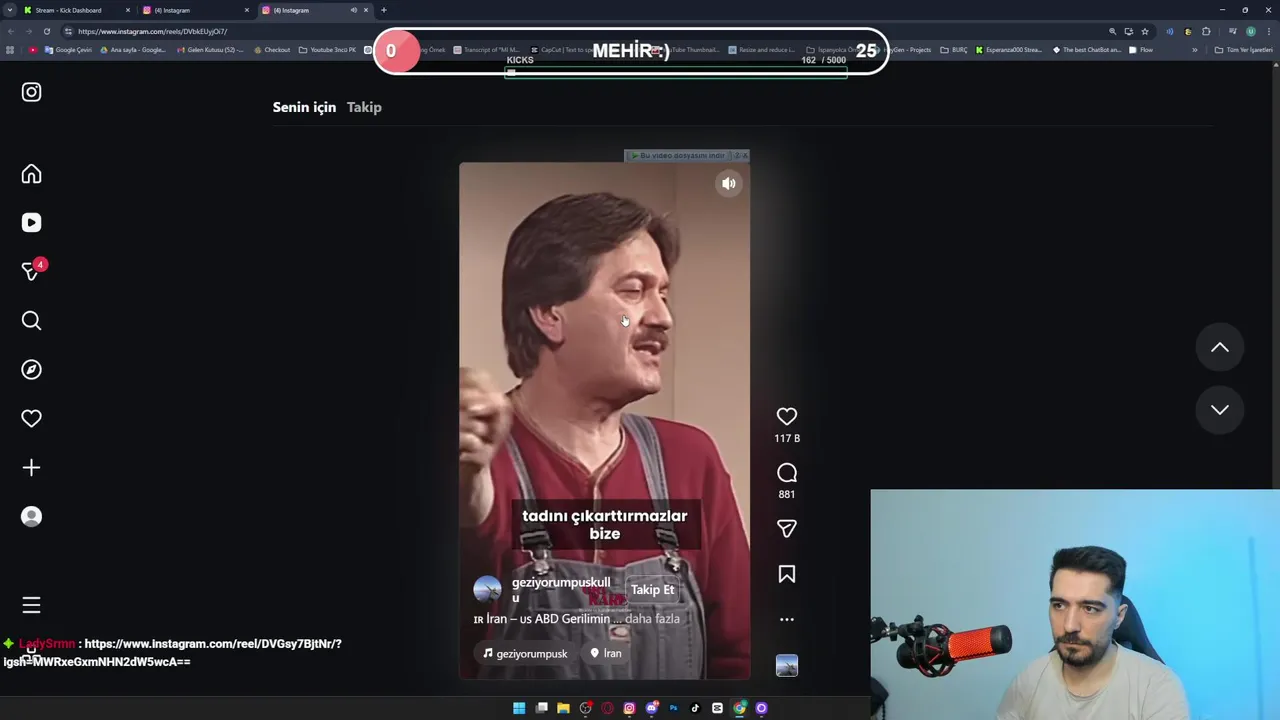
Task: Open the three-dot reel options menu
Action: (787, 619)
